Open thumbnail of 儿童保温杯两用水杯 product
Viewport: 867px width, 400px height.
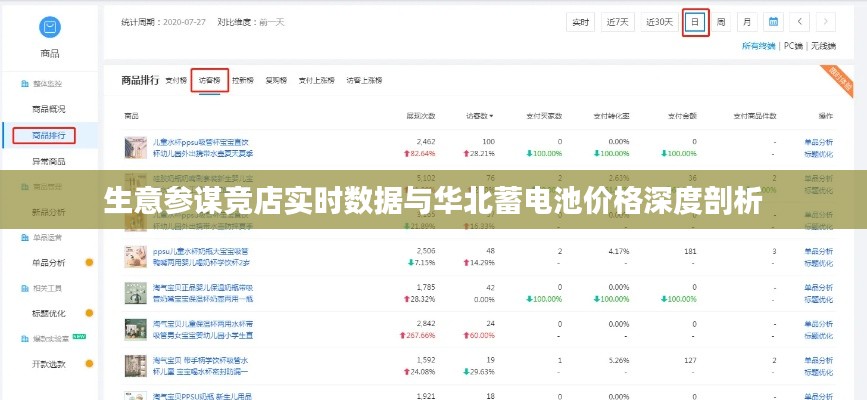135,330
